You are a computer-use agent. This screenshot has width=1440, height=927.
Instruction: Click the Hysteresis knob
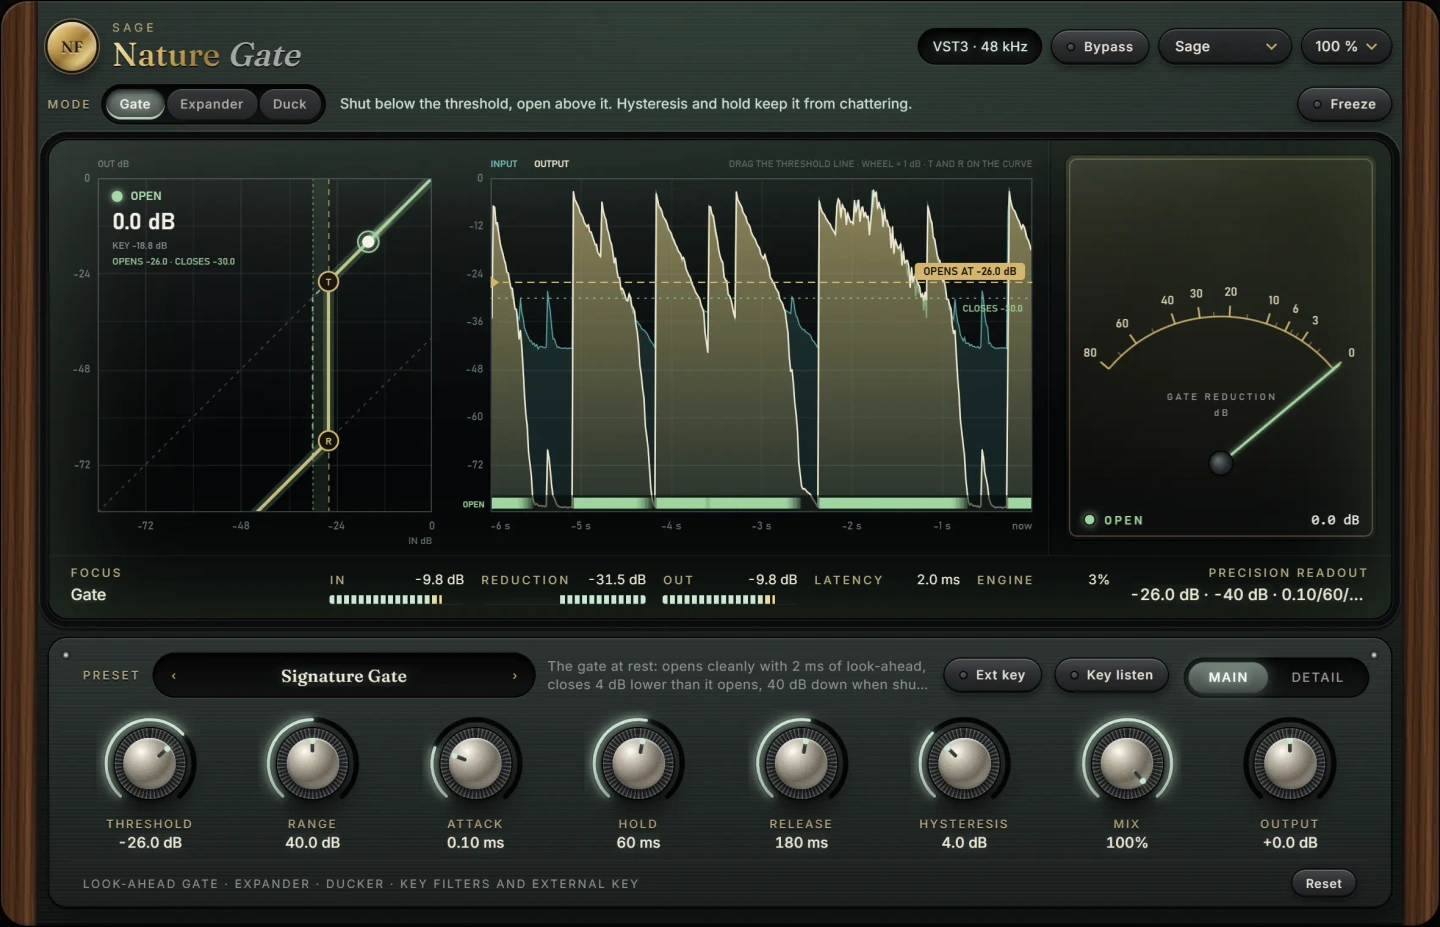point(964,764)
